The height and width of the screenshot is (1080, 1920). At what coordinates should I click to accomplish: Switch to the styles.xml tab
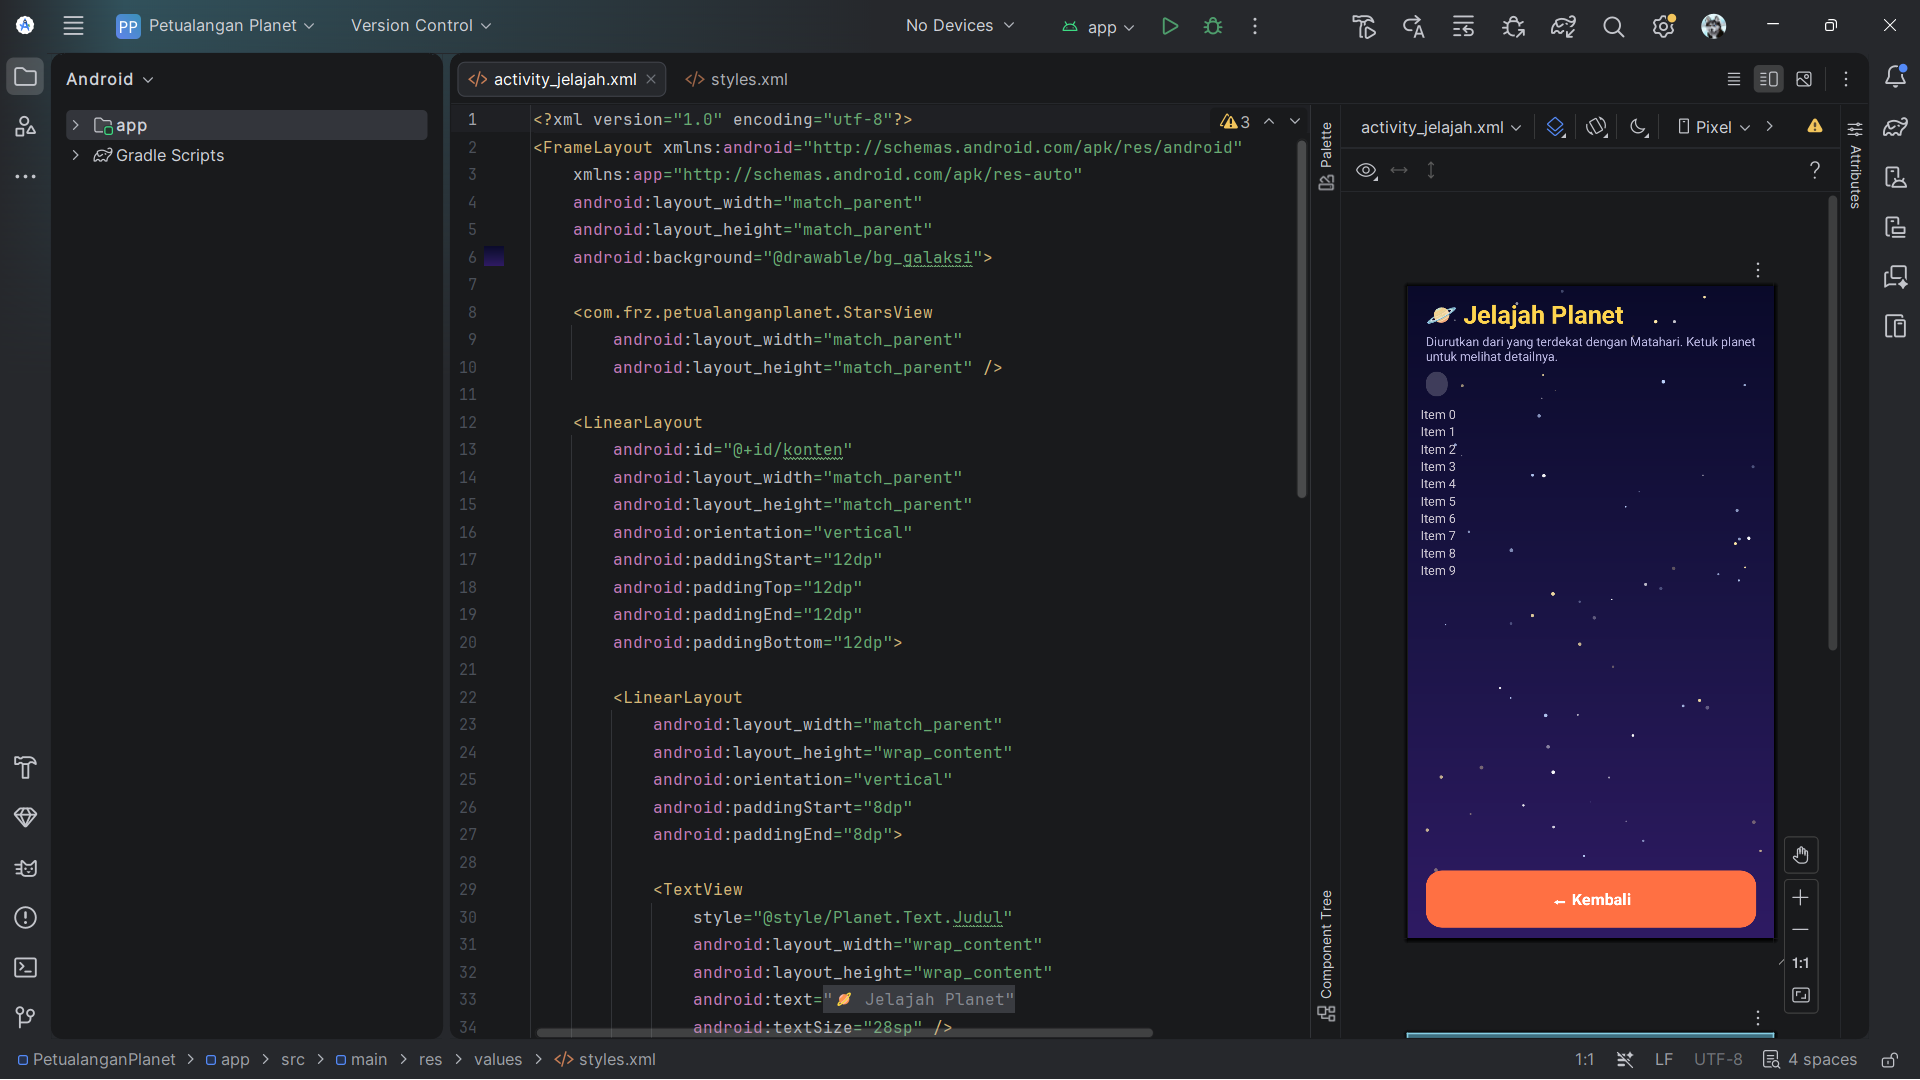click(x=737, y=79)
